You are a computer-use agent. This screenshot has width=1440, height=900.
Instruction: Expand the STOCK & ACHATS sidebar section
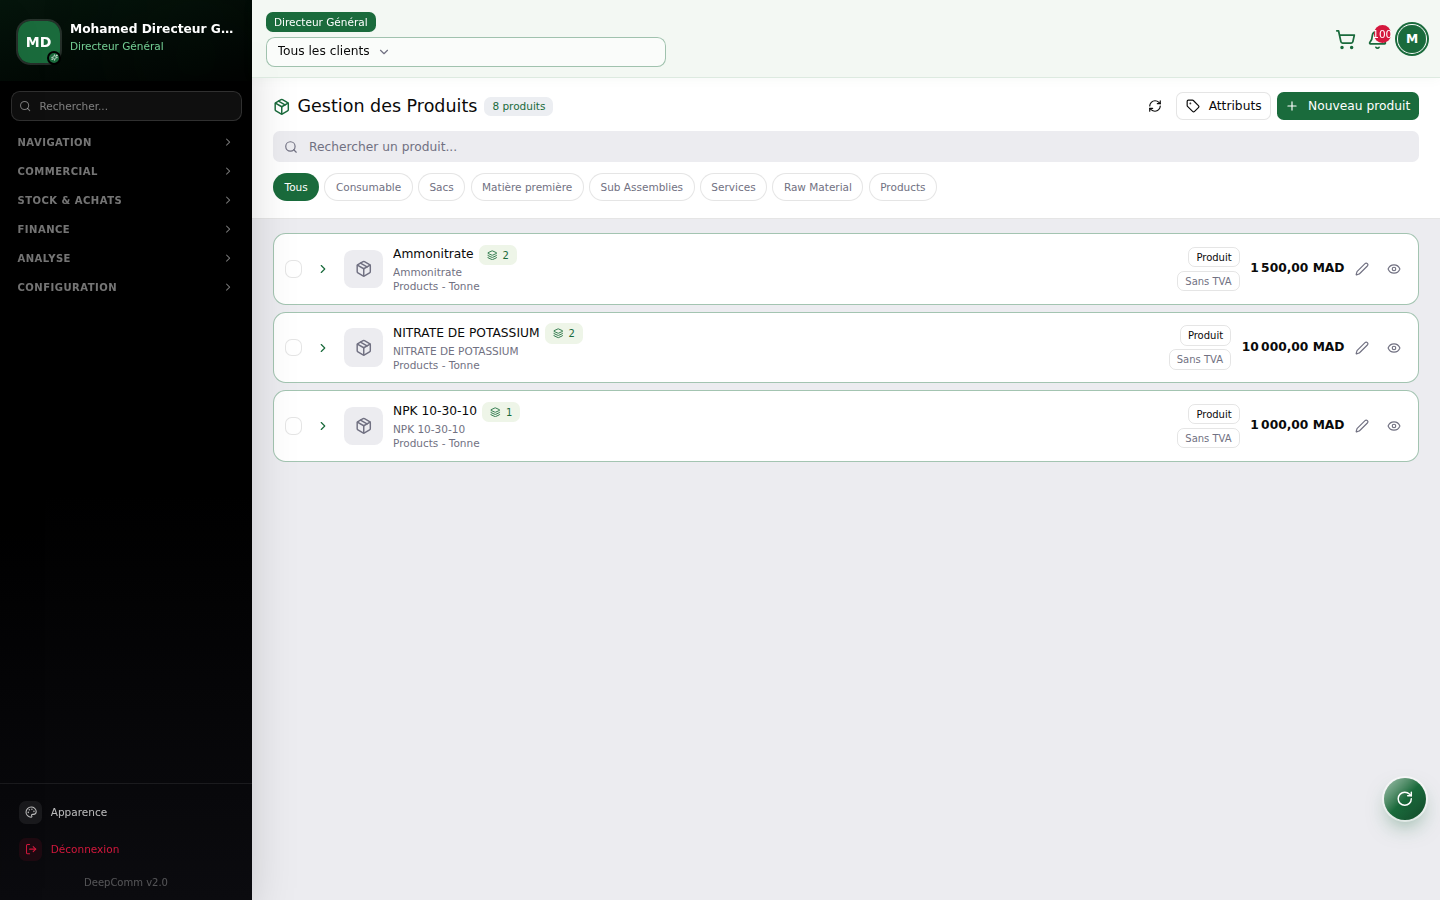[x=126, y=200]
